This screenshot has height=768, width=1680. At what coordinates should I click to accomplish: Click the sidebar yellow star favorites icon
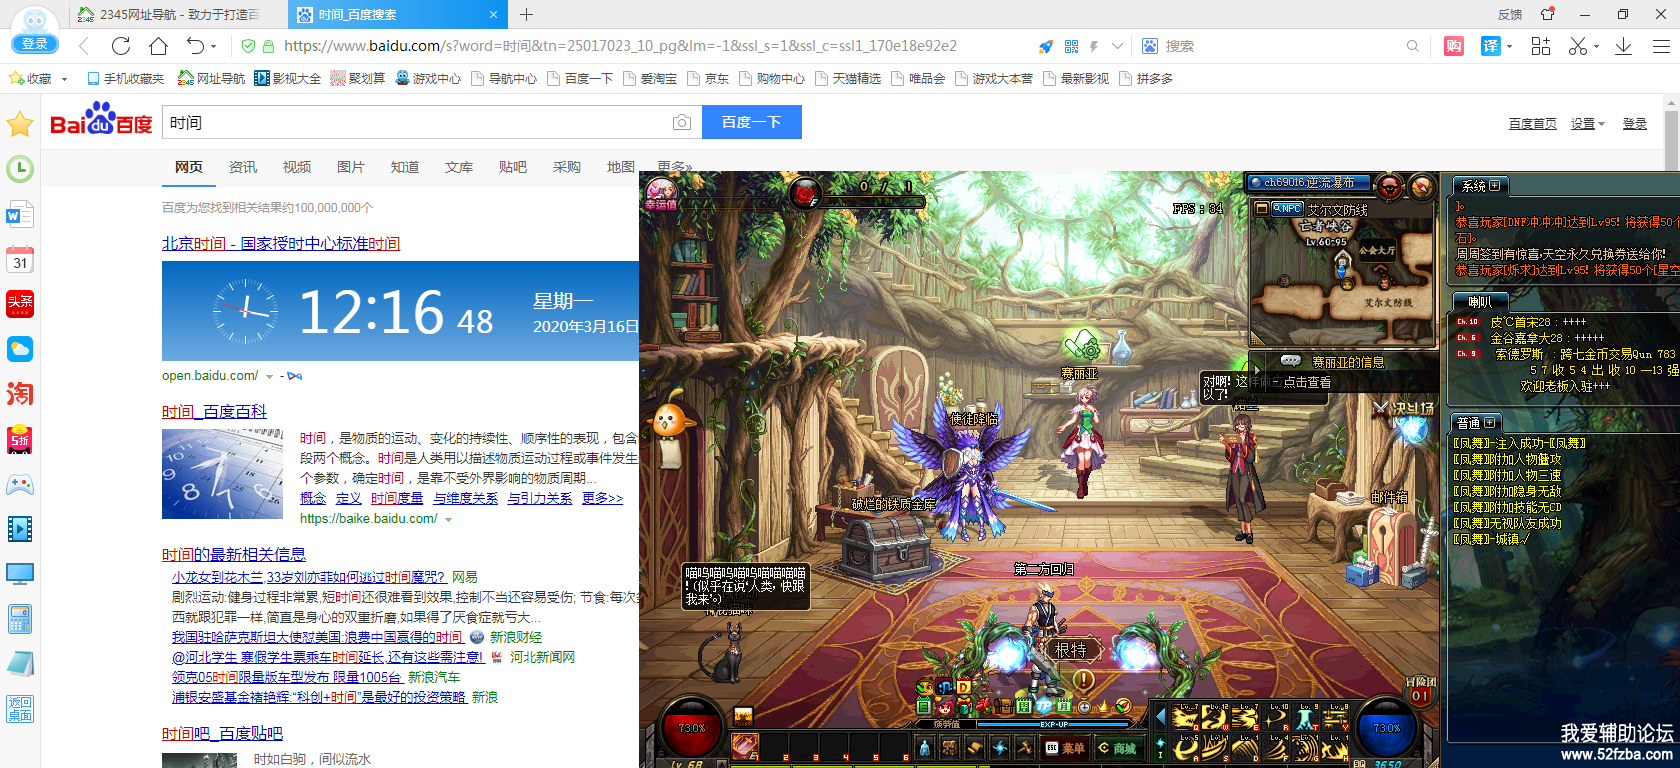(x=20, y=124)
